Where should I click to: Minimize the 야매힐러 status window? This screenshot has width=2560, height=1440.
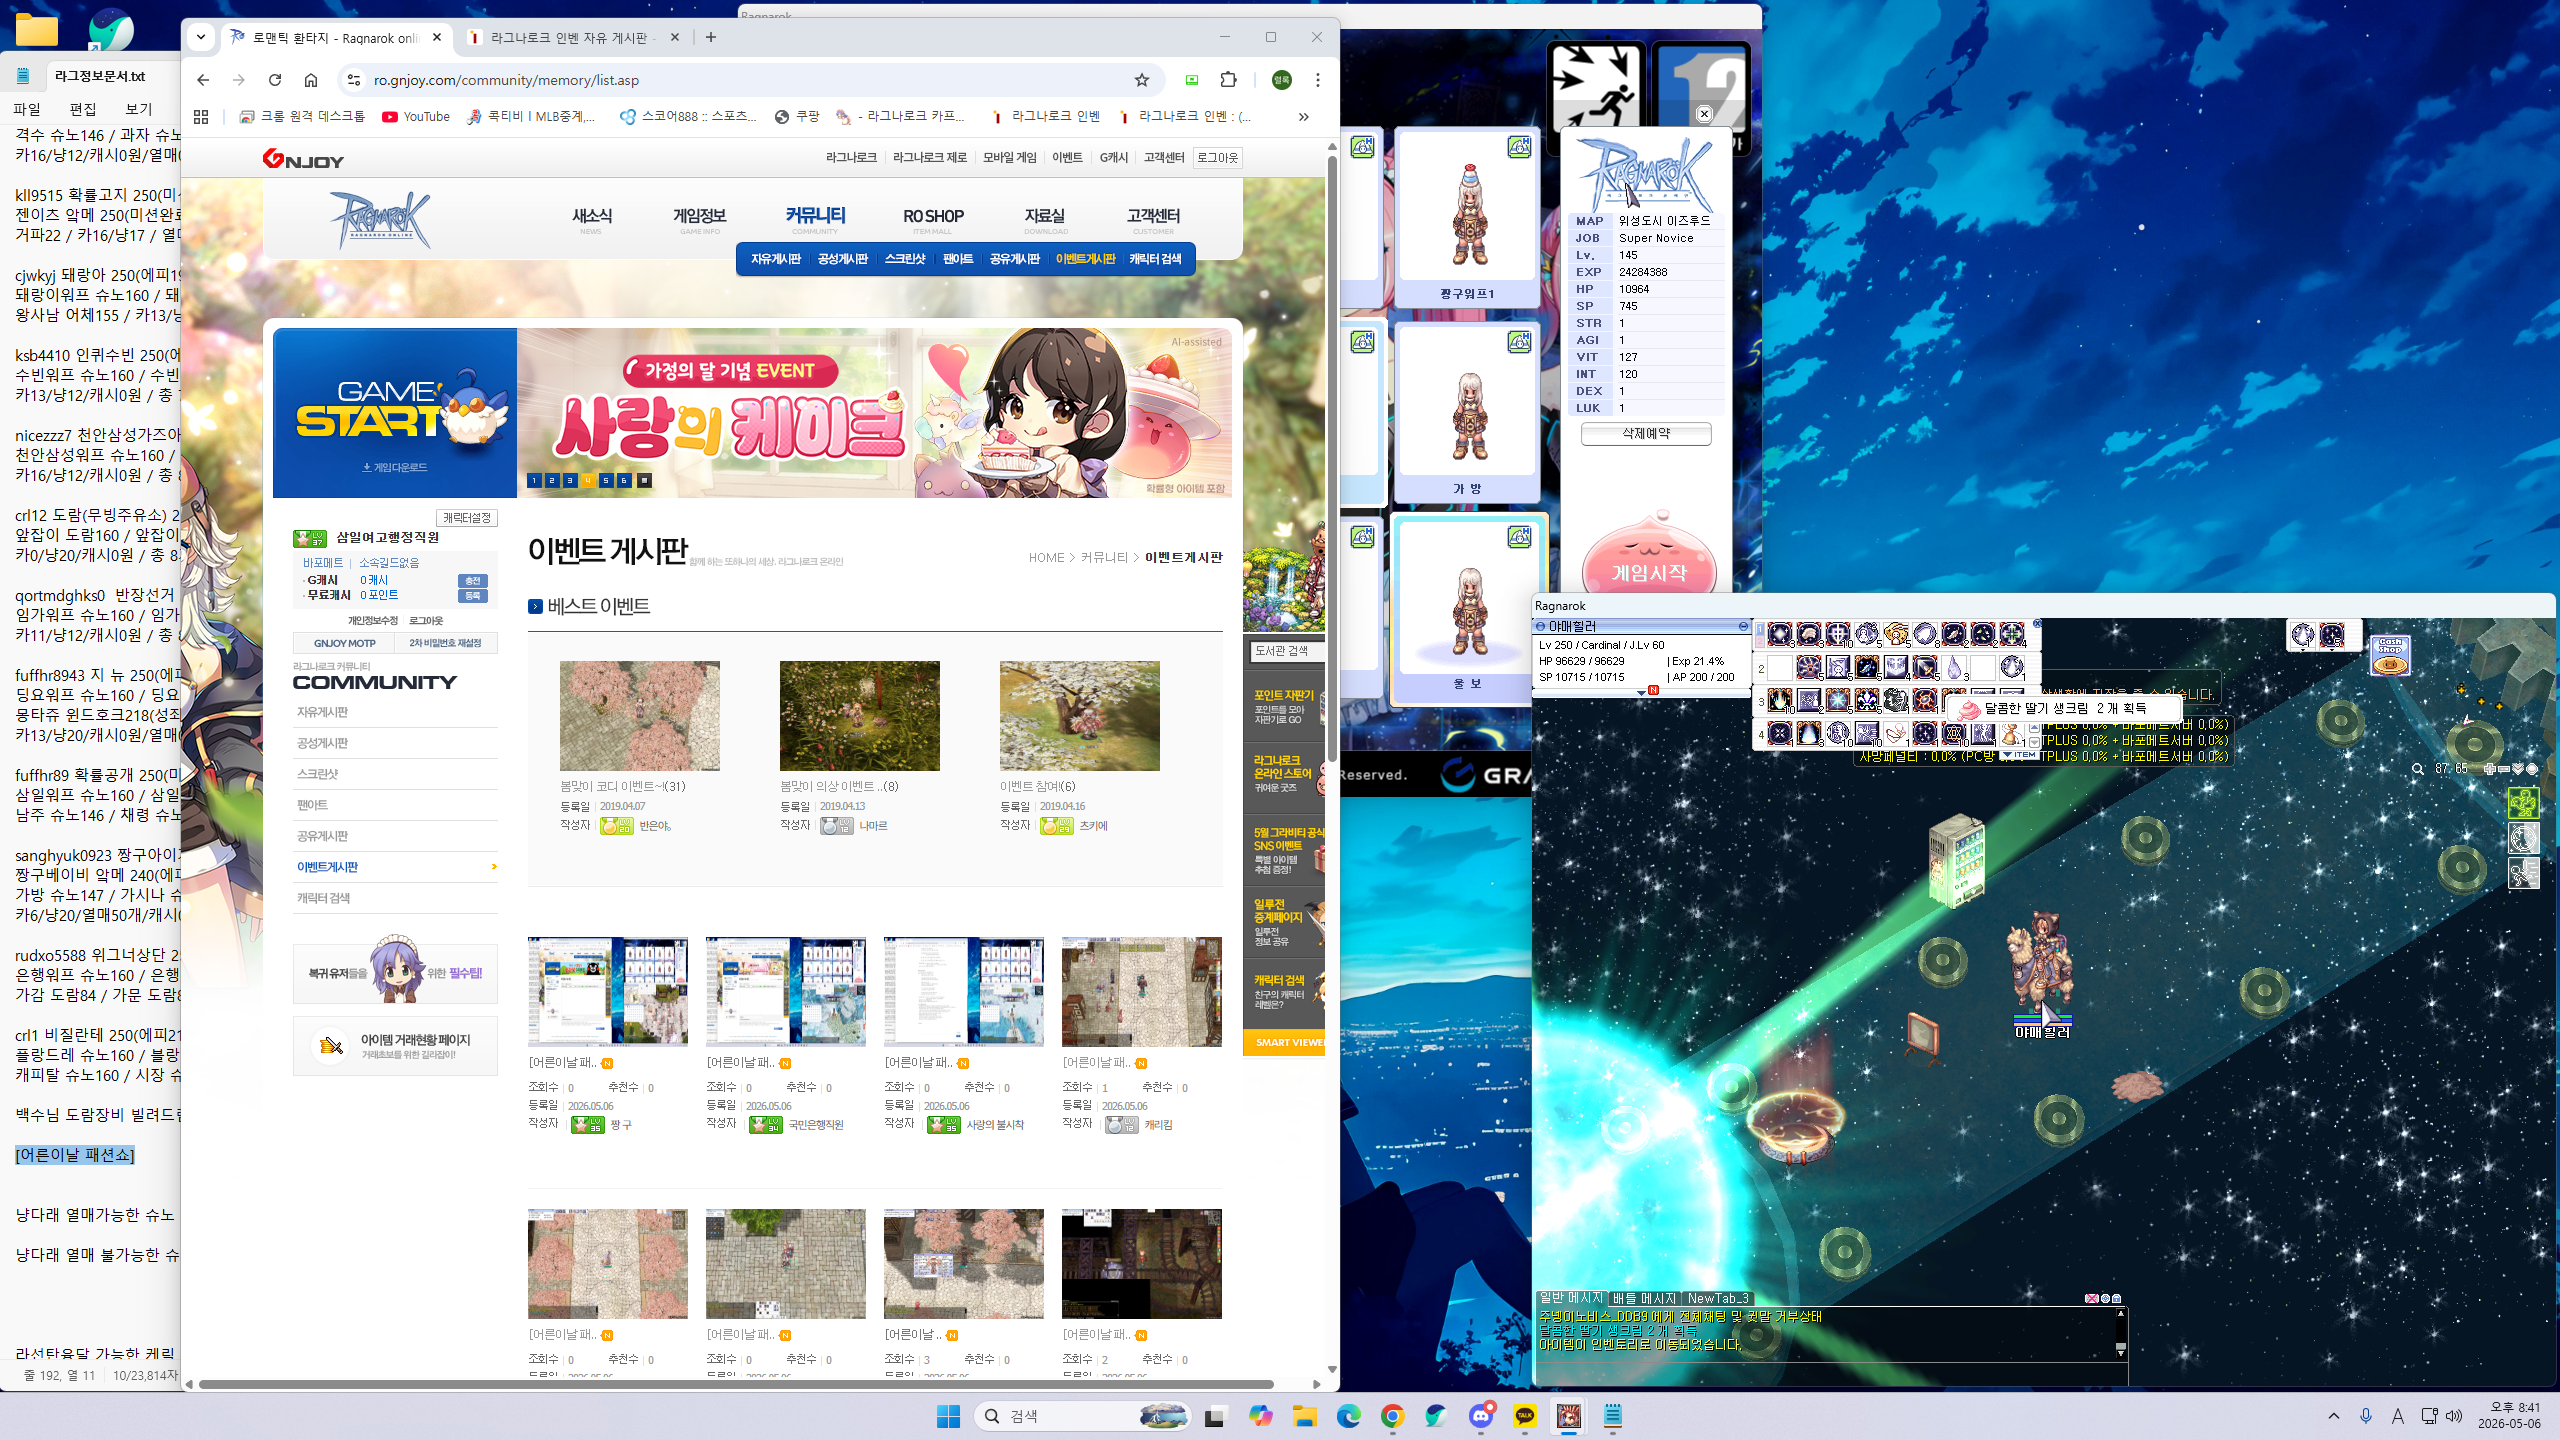click(1743, 626)
